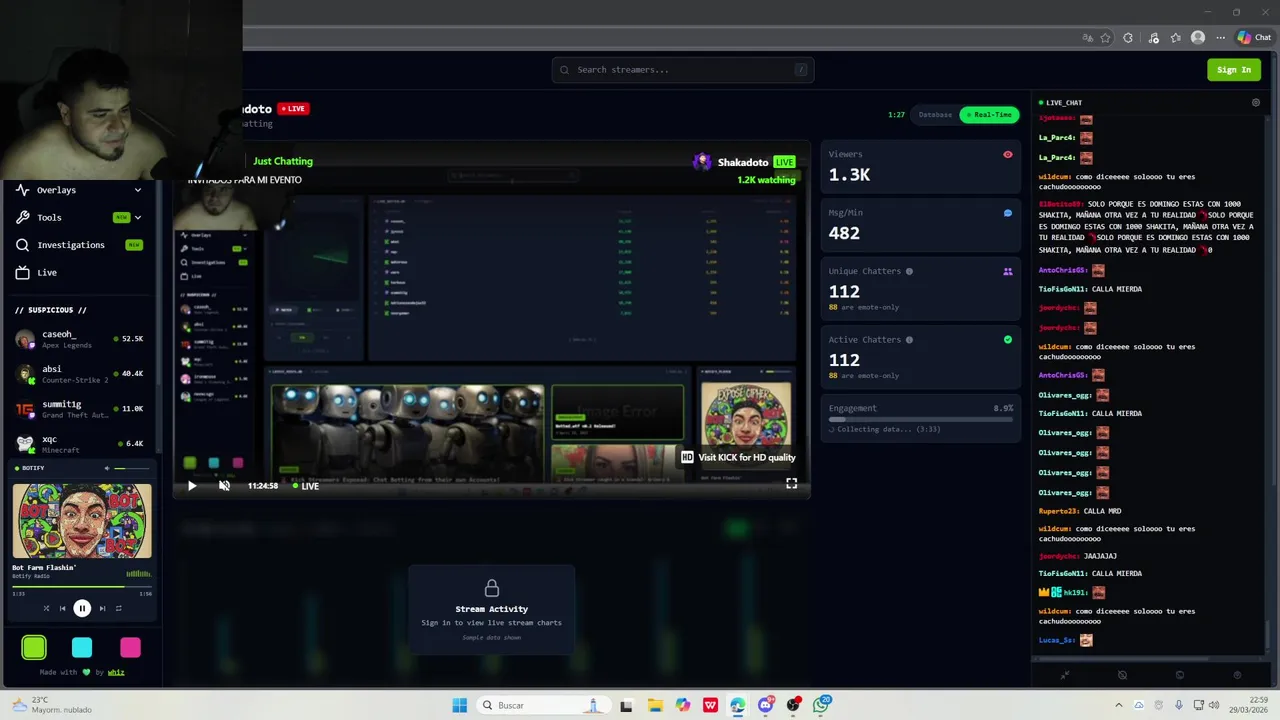1280x720 pixels.
Task: Select suspicious streamer xqc
Action: 80,444
